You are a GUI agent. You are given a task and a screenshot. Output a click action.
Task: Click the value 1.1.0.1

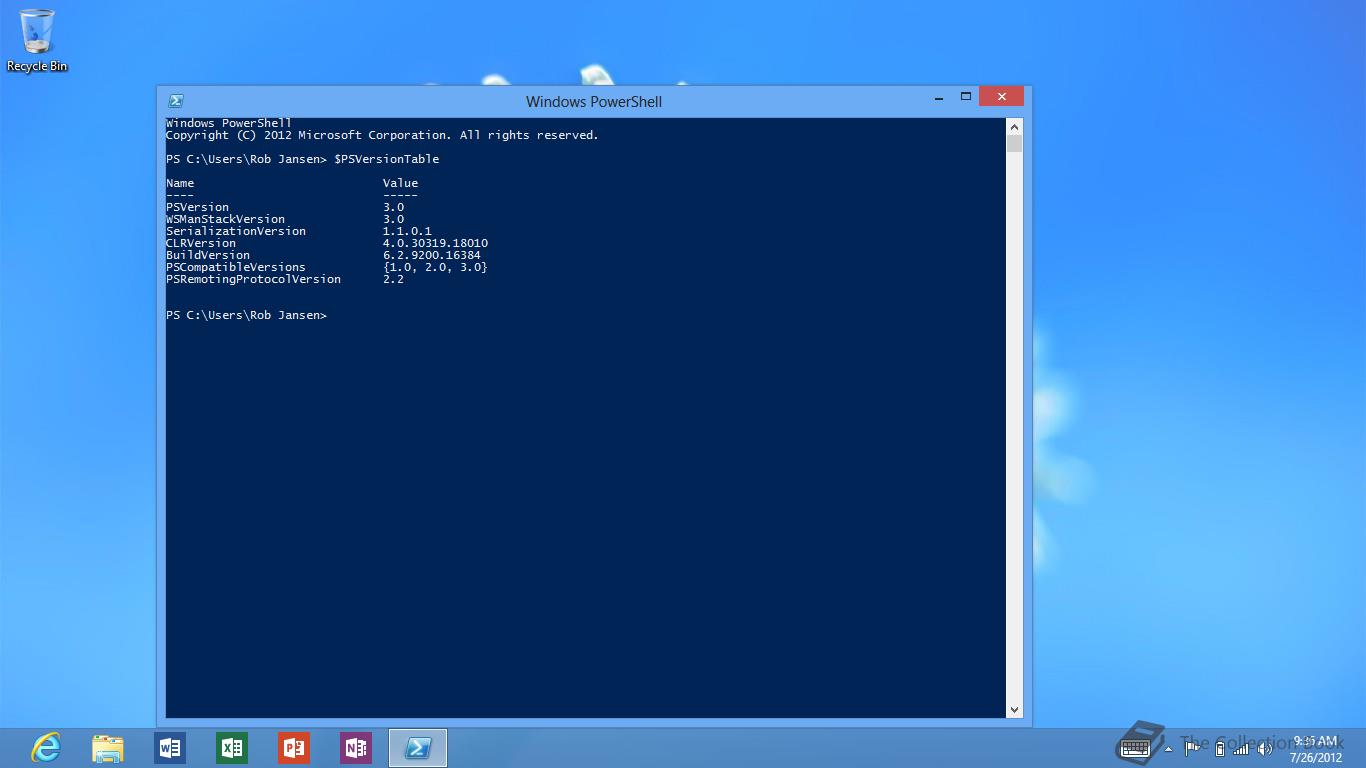point(407,231)
